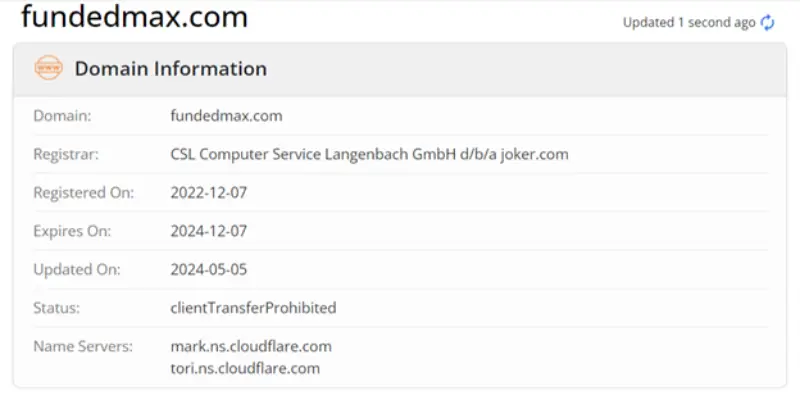The width and height of the screenshot is (800, 400).
Task: Select the updated date 2024-05-05
Action: pos(208,269)
